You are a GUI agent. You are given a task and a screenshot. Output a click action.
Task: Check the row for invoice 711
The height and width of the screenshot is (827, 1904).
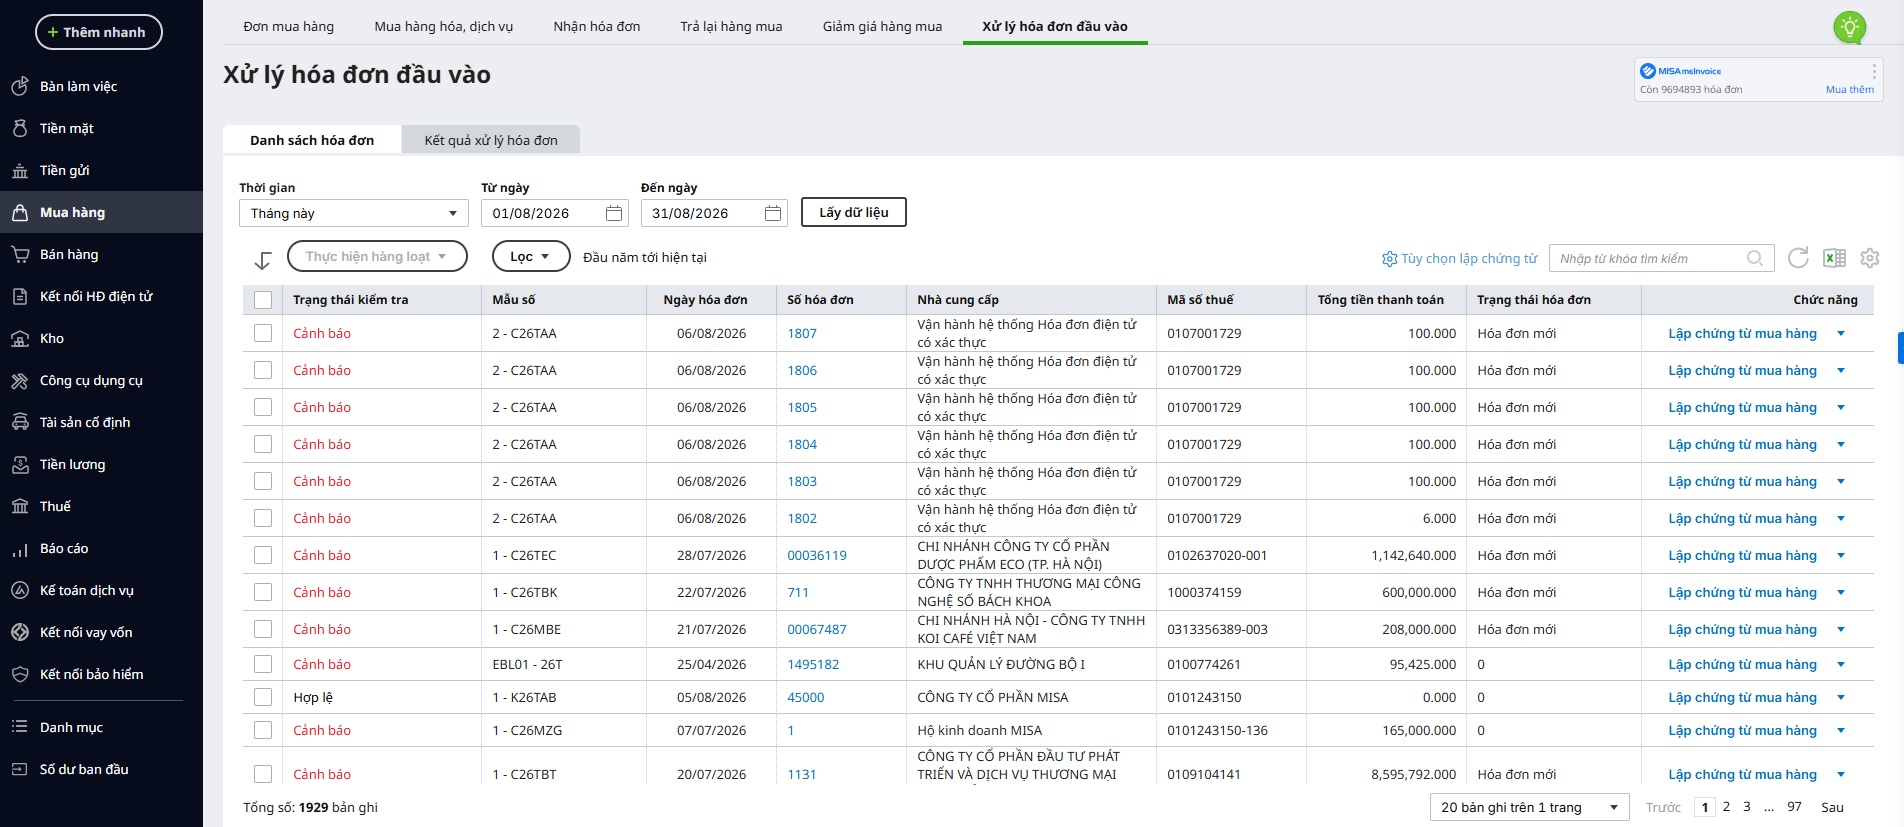263,592
